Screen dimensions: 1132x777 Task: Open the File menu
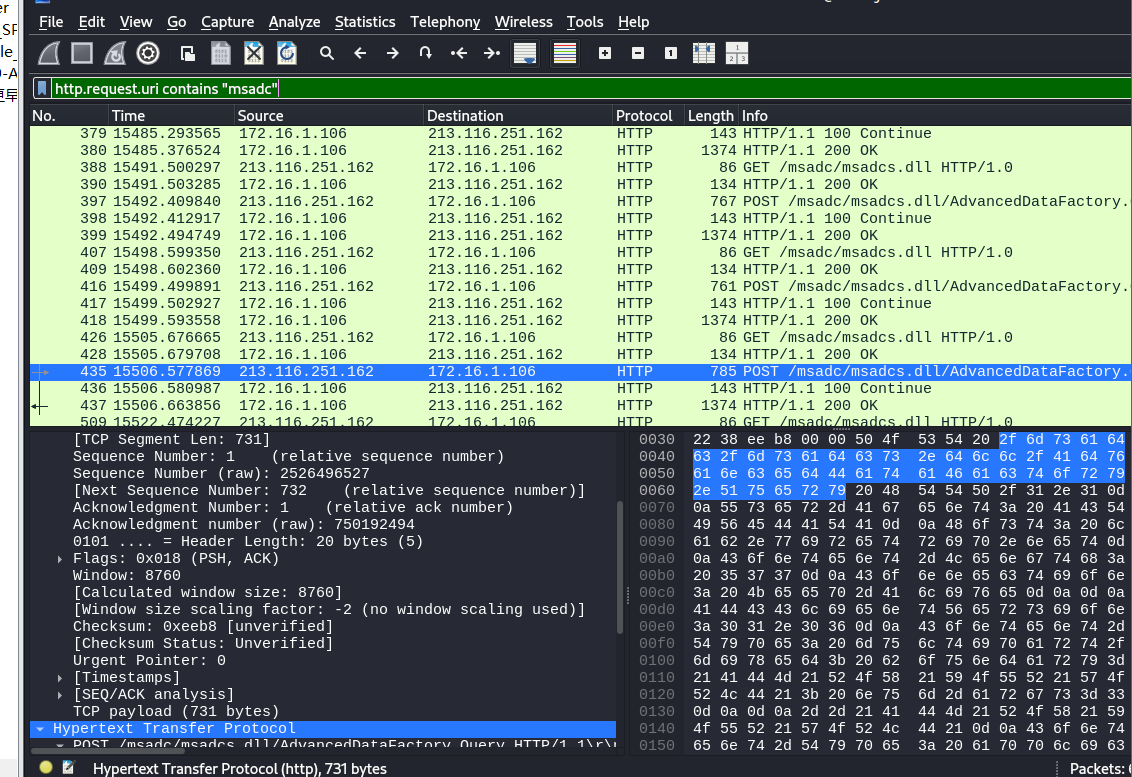pos(51,22)
